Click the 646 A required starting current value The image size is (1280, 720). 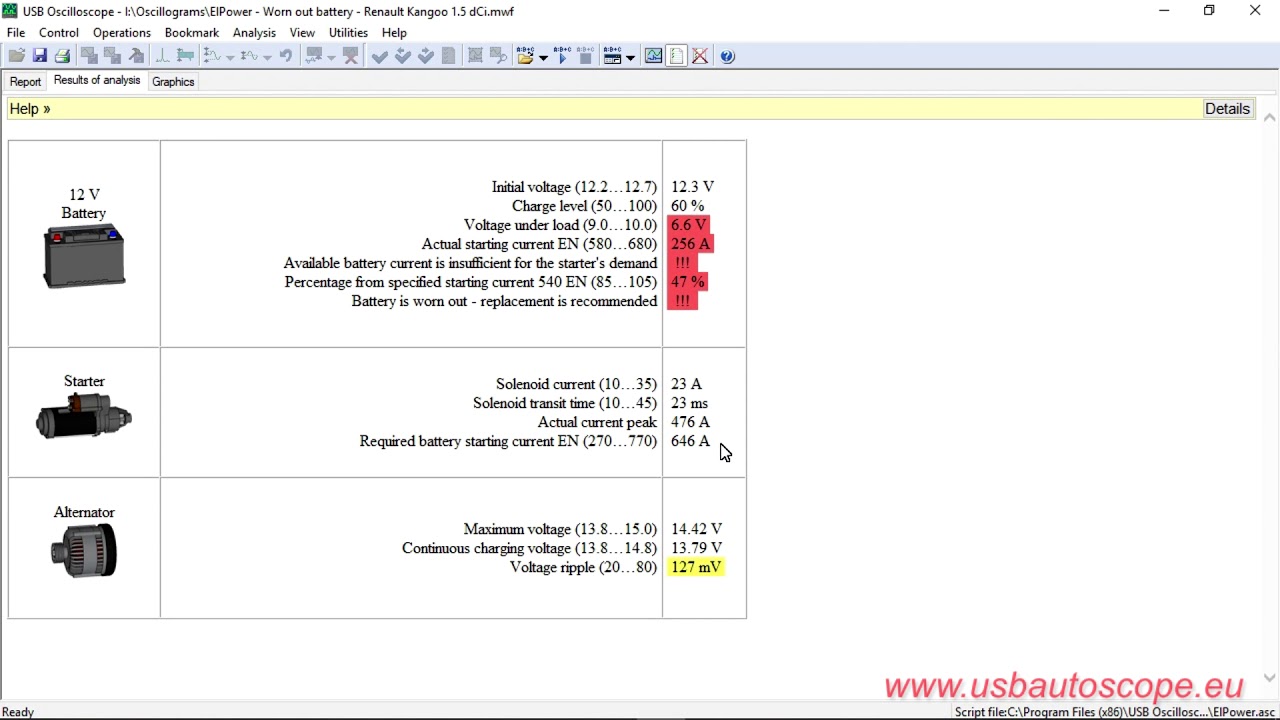[690, 441]
